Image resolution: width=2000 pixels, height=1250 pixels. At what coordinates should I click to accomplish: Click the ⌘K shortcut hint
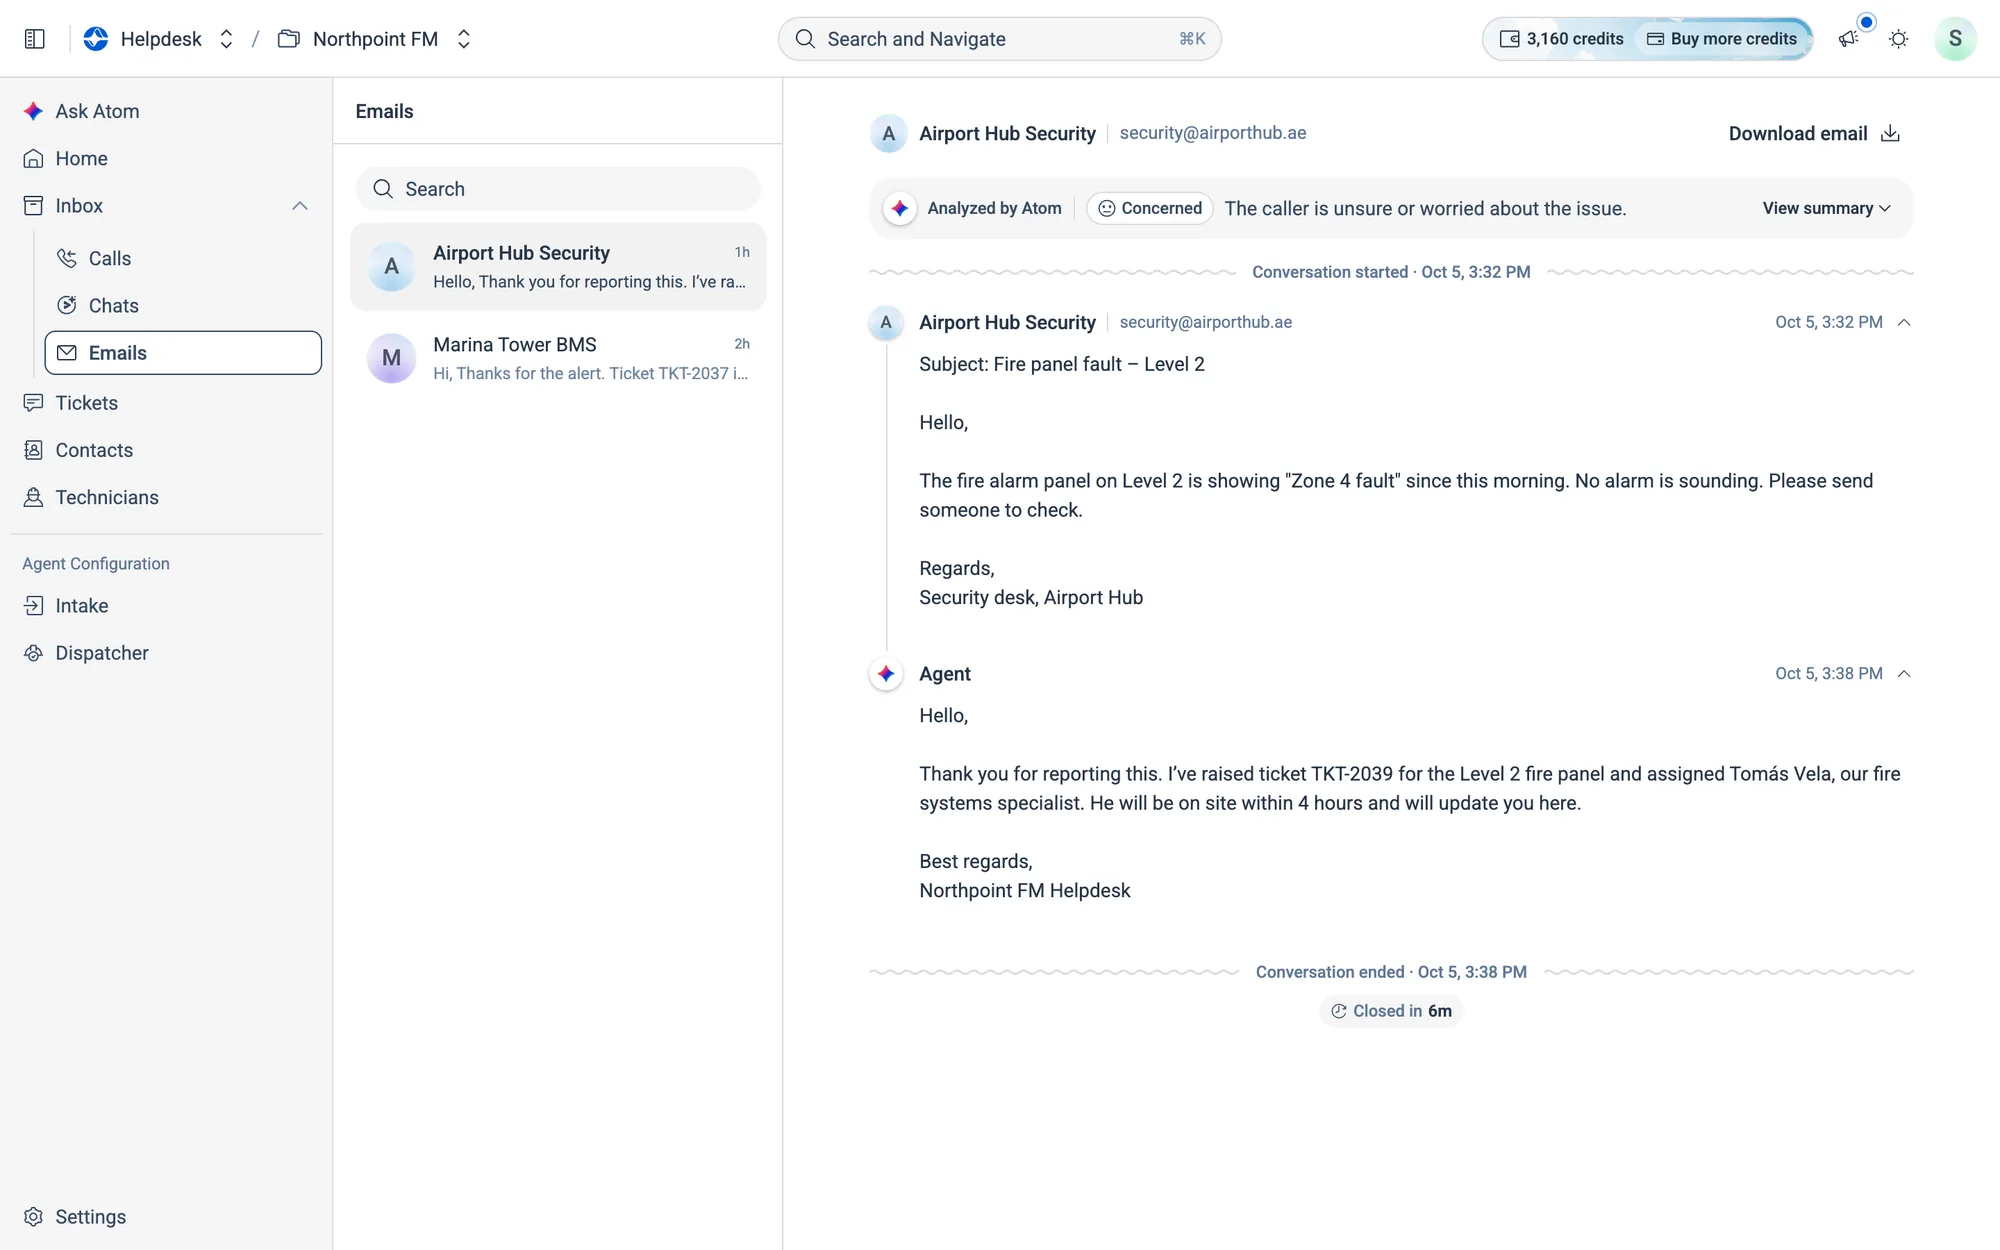pyautogui.click(x=1191, y=39)
